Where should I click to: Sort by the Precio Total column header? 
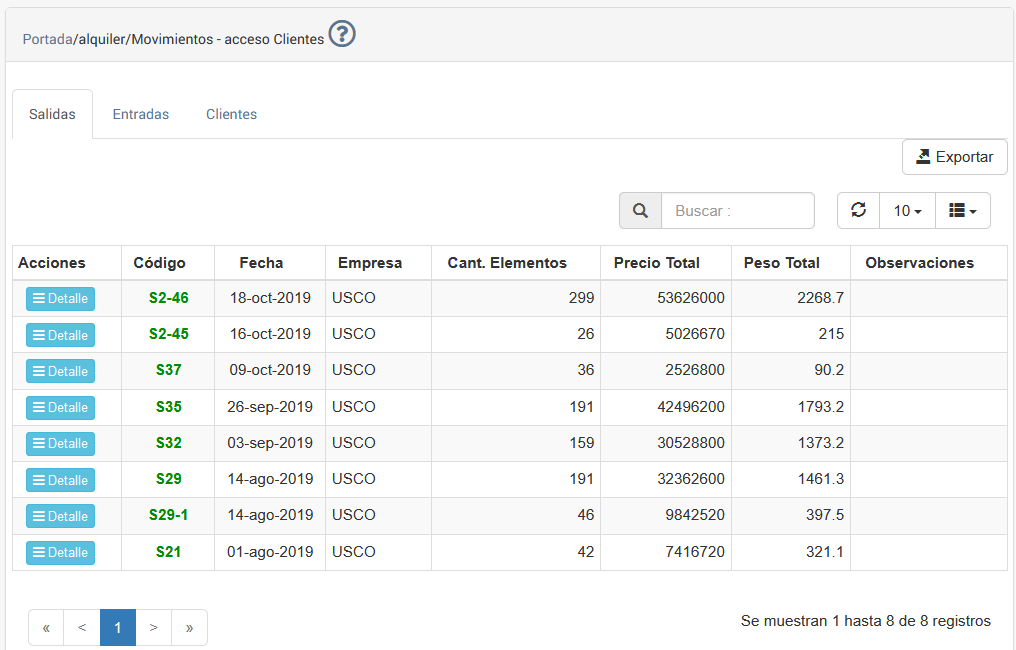(x=656, y=263)
